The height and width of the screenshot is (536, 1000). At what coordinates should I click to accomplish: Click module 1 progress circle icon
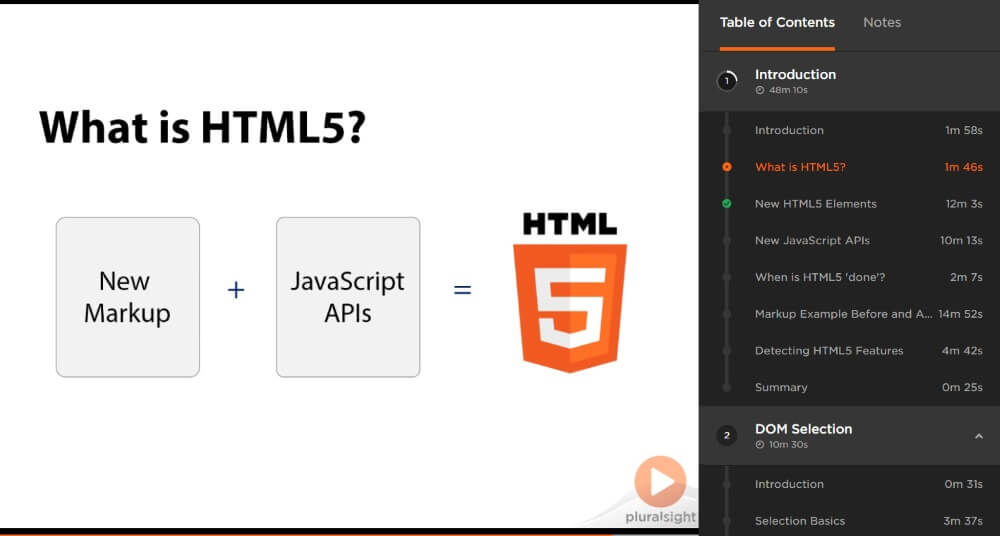click(x=727, y=81)
